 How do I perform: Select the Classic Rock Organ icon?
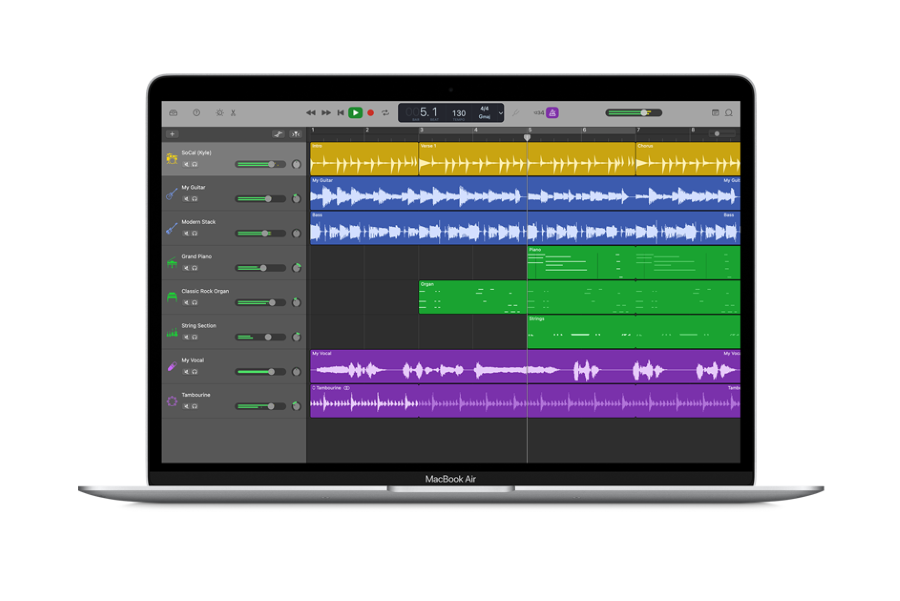(172, 297)
